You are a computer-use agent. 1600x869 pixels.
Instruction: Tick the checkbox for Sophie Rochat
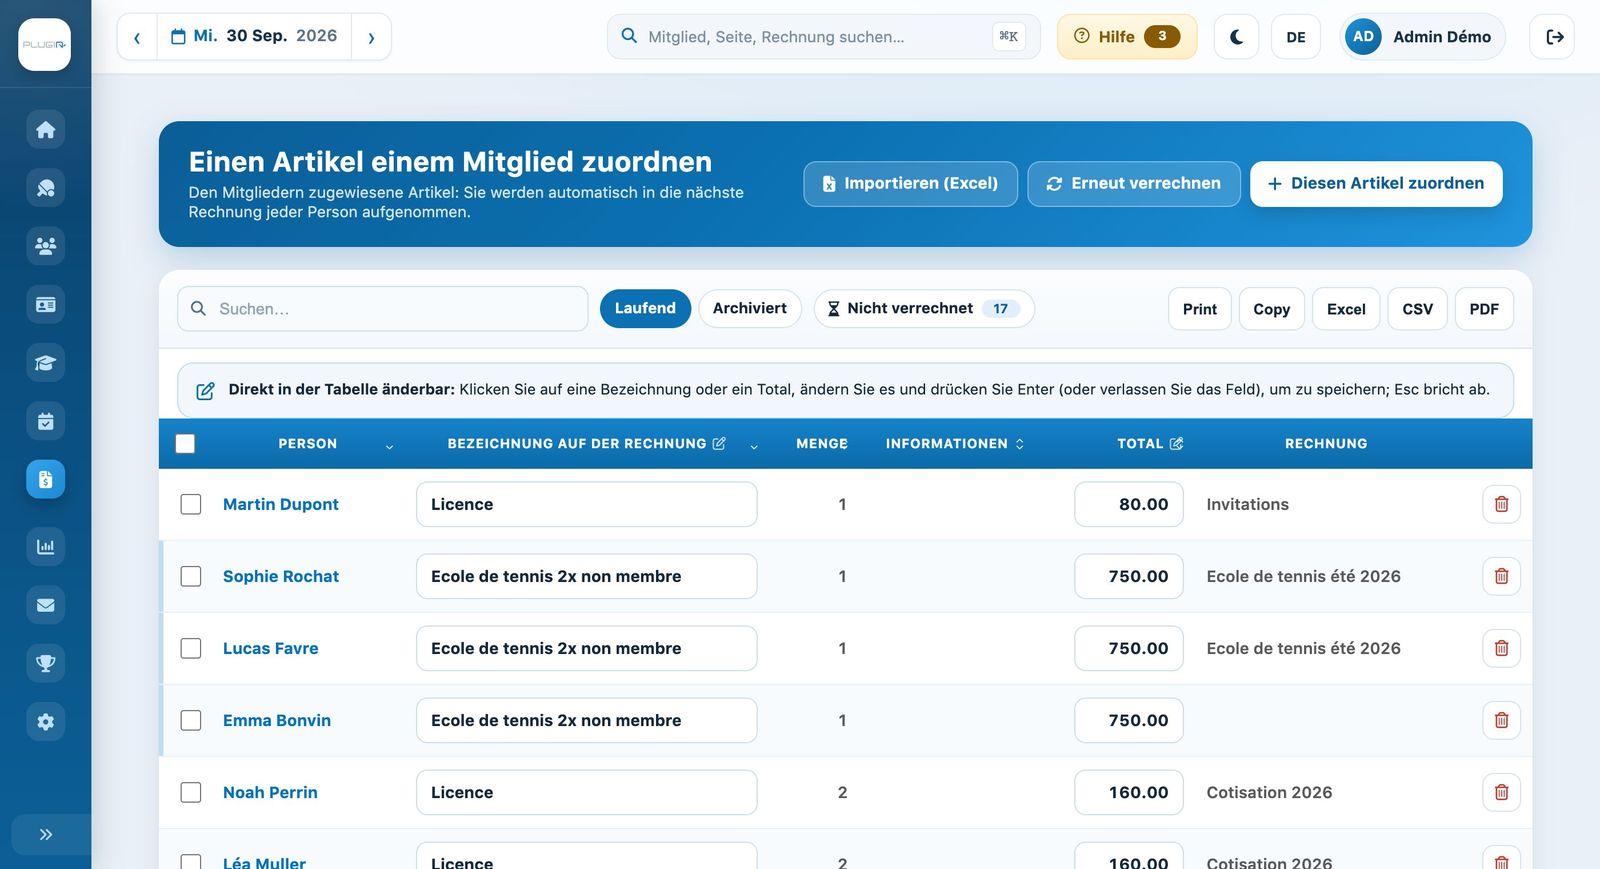pos(191,576)
